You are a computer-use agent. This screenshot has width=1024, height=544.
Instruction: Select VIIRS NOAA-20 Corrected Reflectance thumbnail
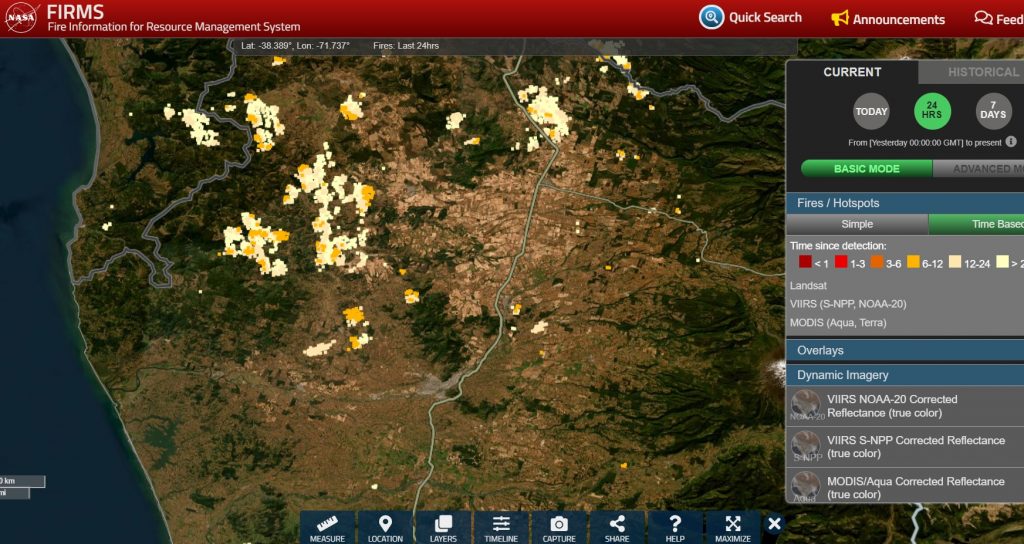pyautogui.click(x=806, y=405)
